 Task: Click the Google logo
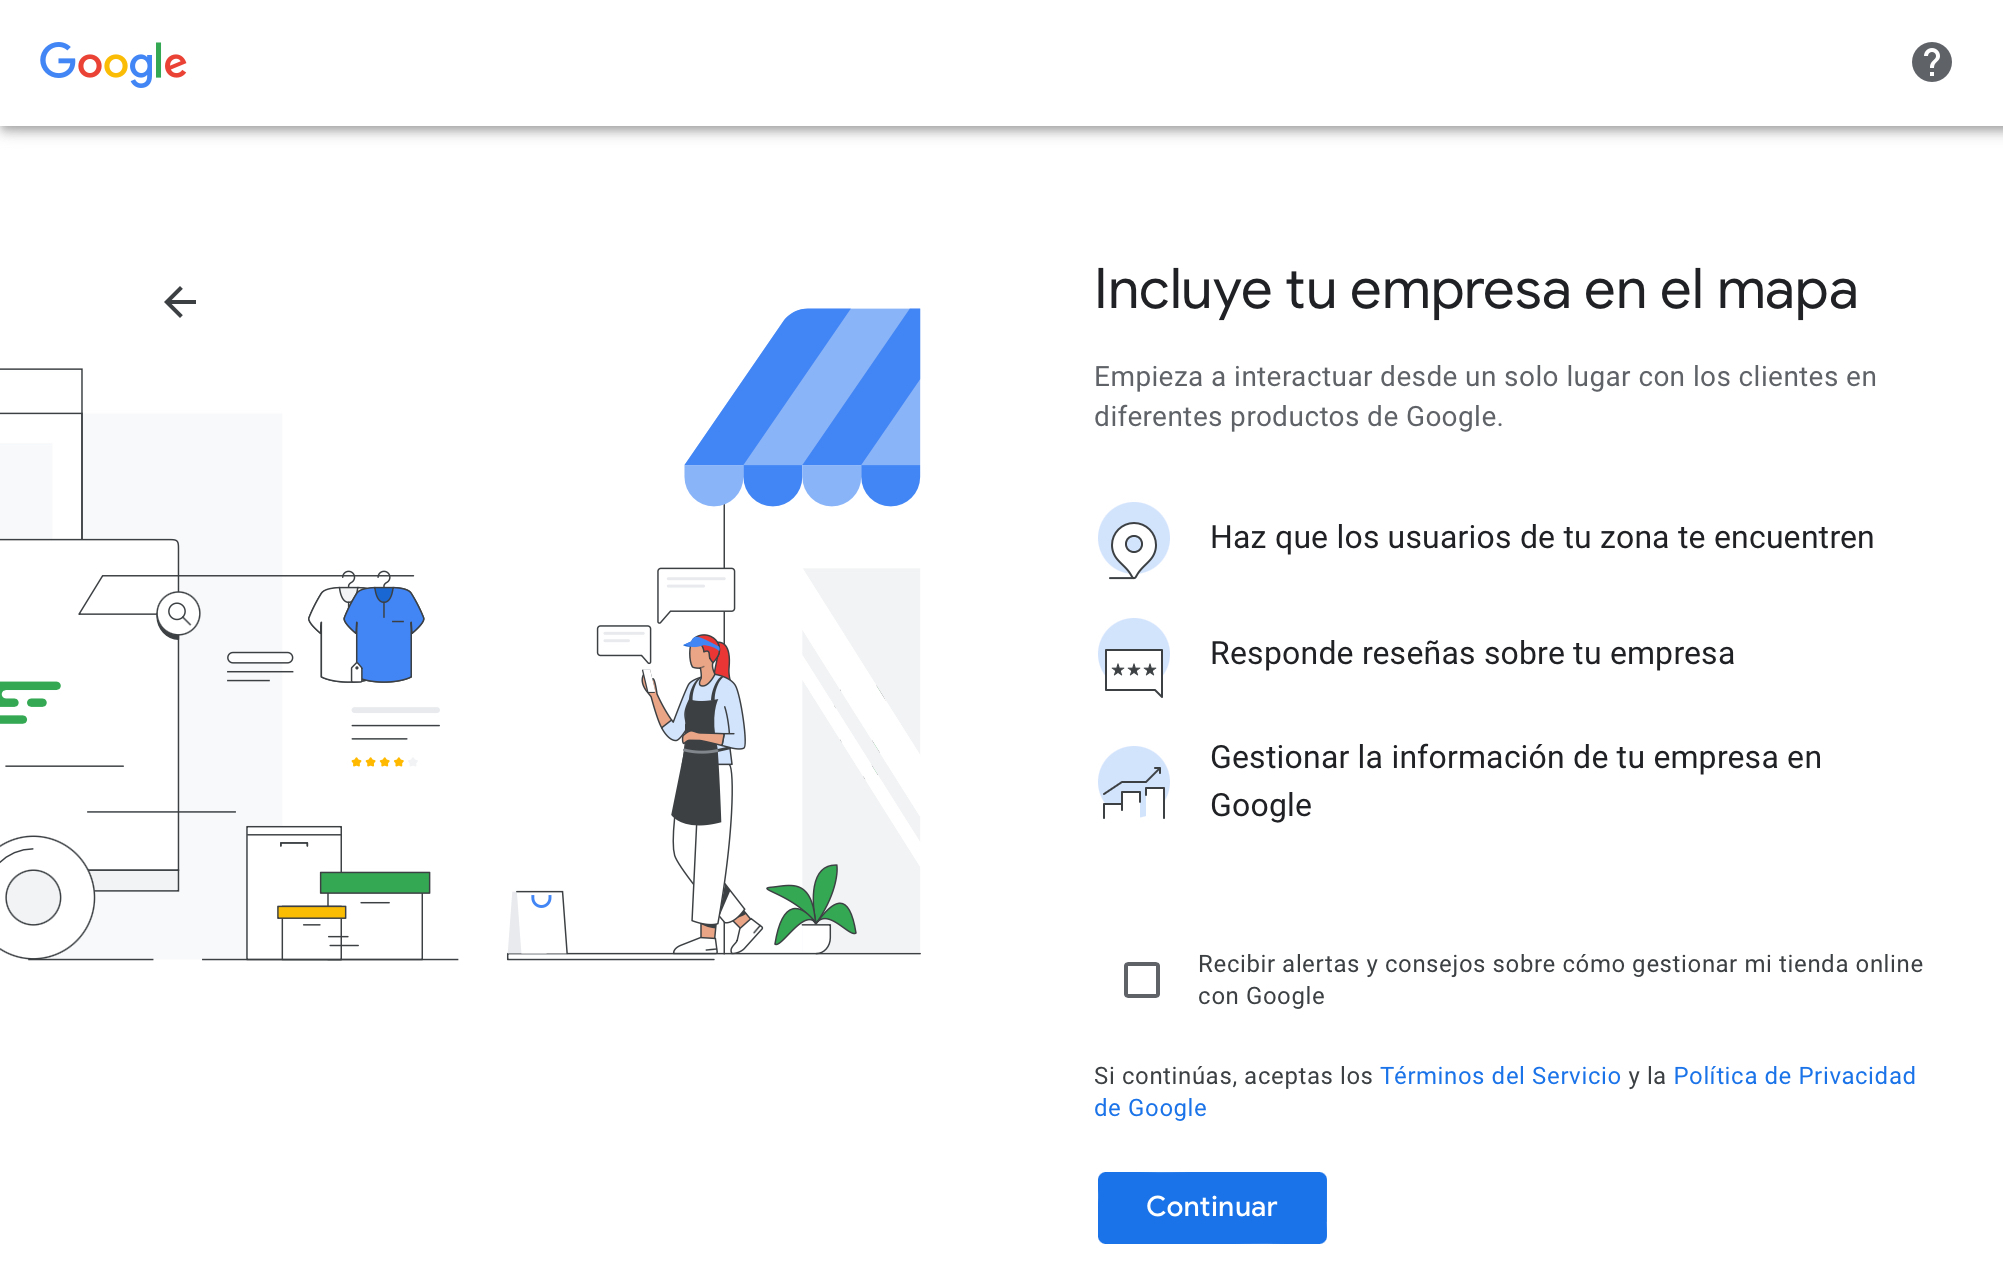click(113, 63)
